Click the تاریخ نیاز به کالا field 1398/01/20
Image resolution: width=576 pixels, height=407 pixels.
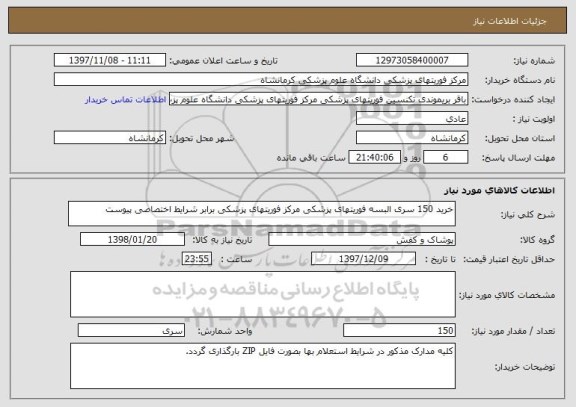tap(132, 239)
